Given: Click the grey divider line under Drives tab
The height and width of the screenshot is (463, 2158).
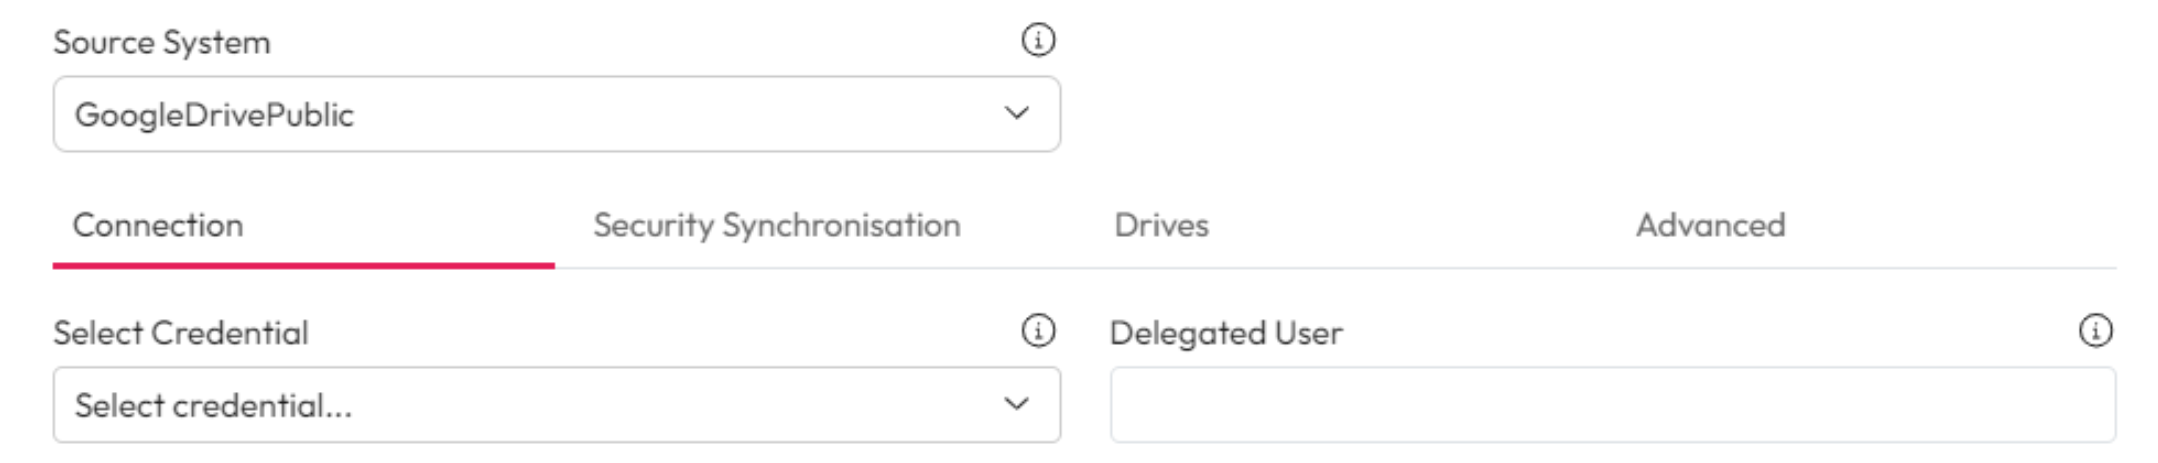Looking at the screenshot, I should [1161, 268].
